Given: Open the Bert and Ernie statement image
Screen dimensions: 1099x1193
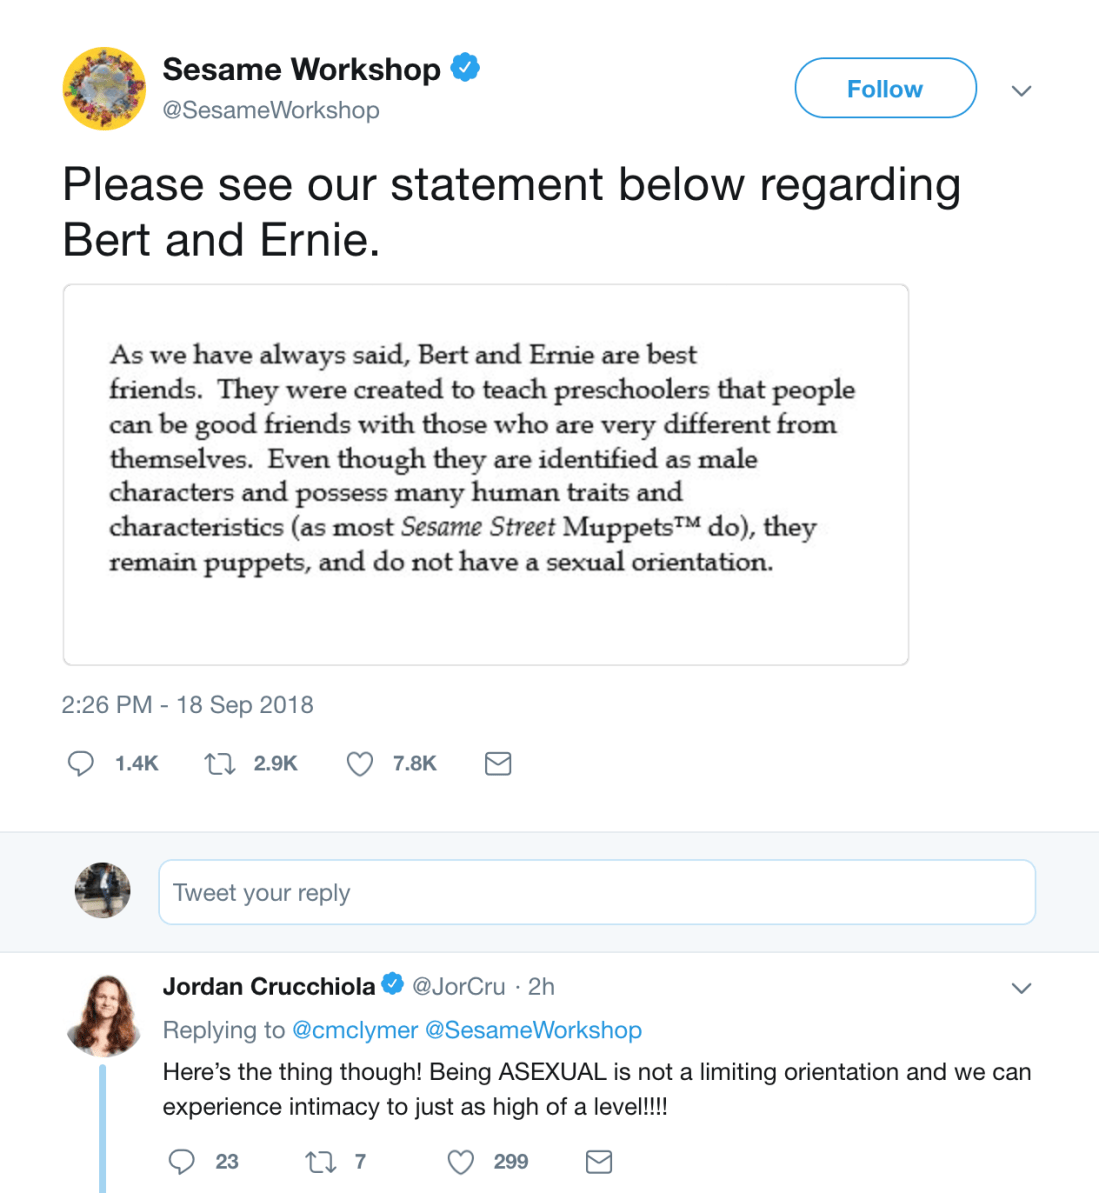Looking at the screenshot, I should (x=486, y=474).
